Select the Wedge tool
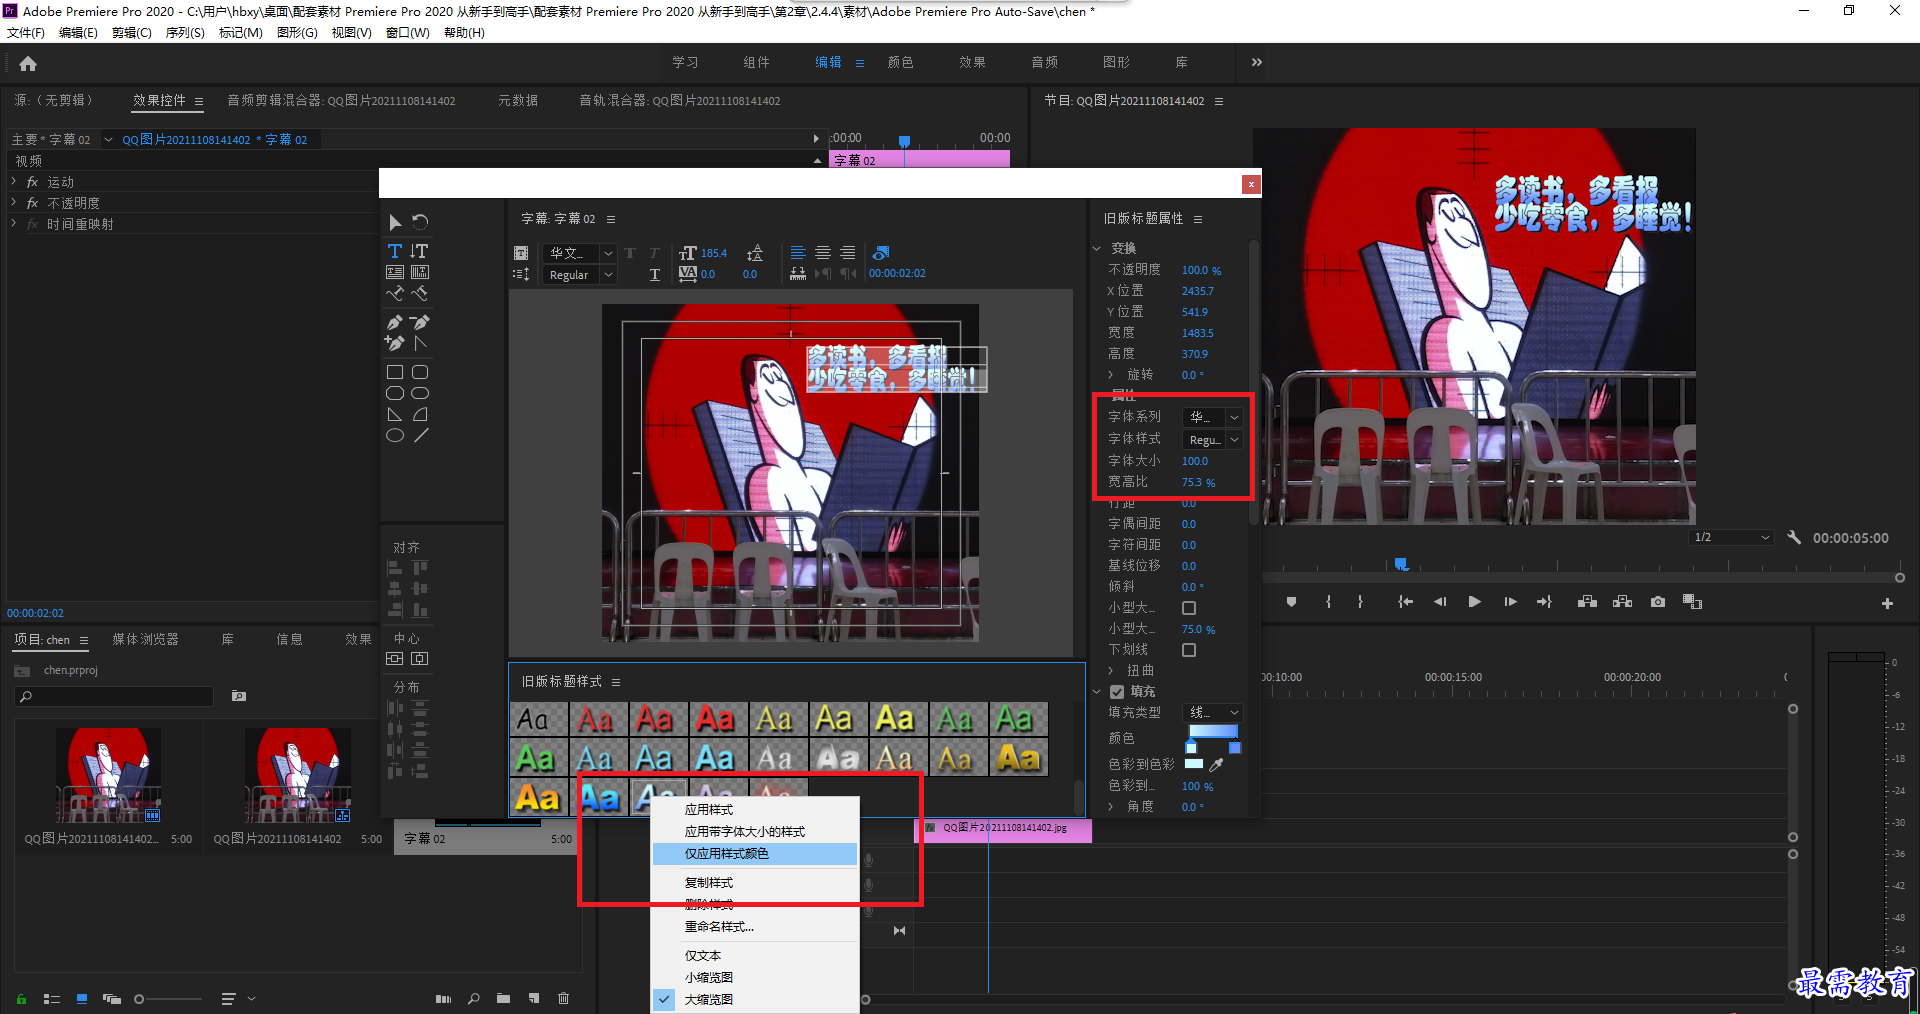This screenshot has height=1014, width=1920. coord(395,414)
